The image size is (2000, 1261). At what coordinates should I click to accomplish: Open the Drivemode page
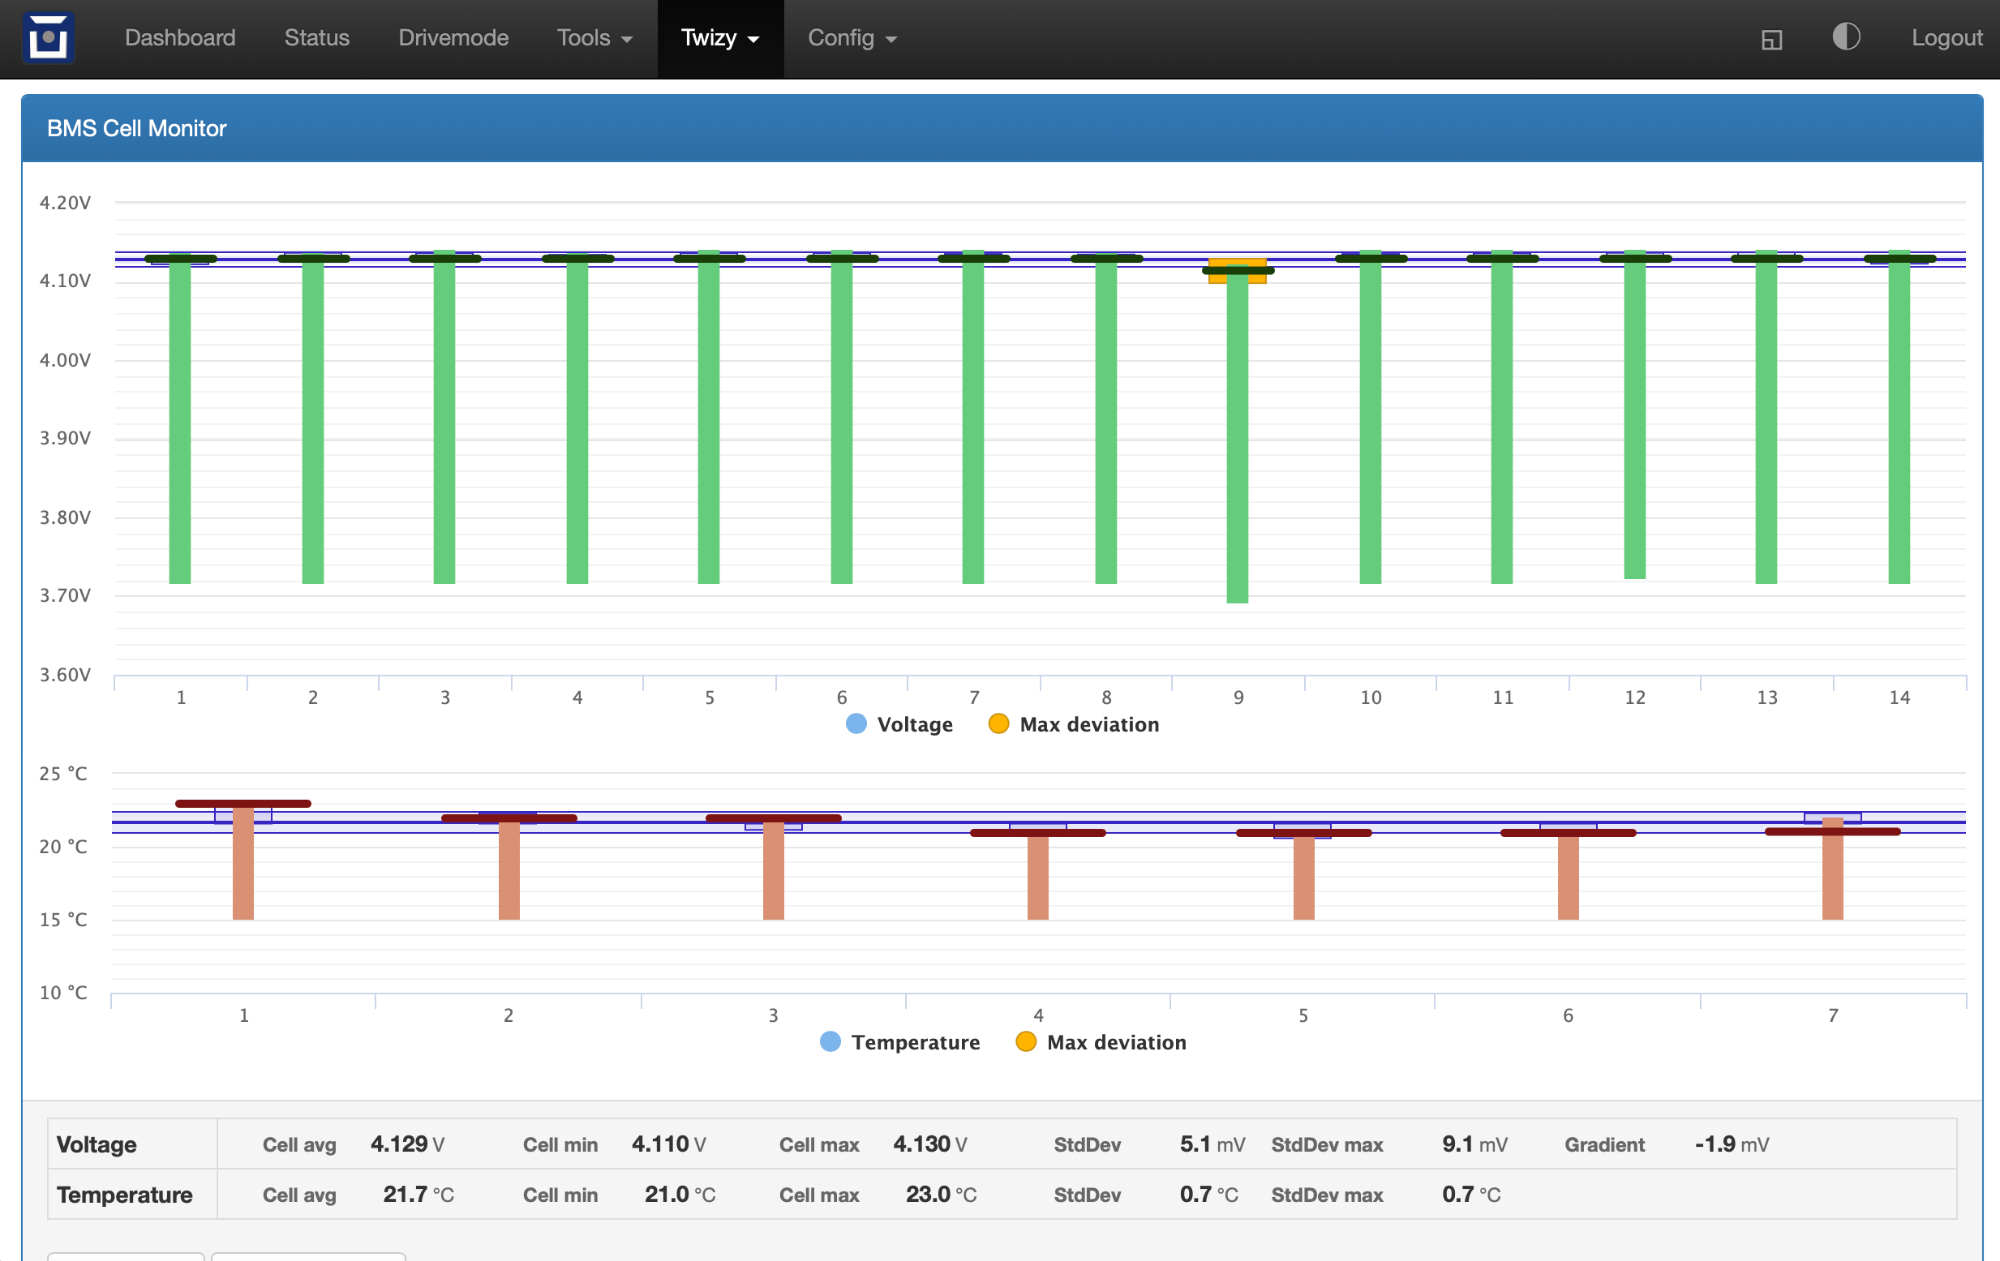point(453,38)
